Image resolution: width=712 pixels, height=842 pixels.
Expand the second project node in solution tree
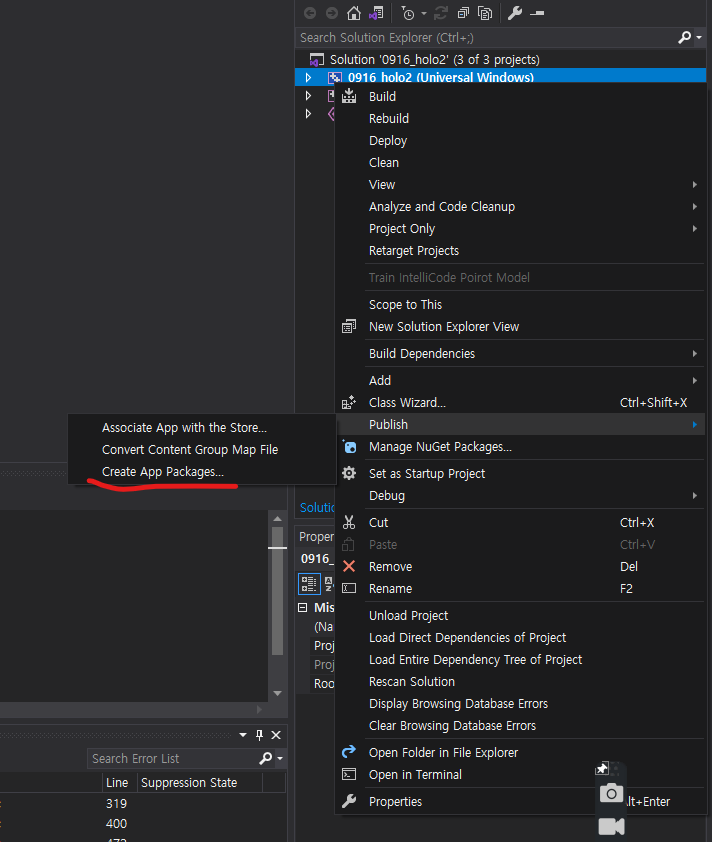click(x=308, y=96)
